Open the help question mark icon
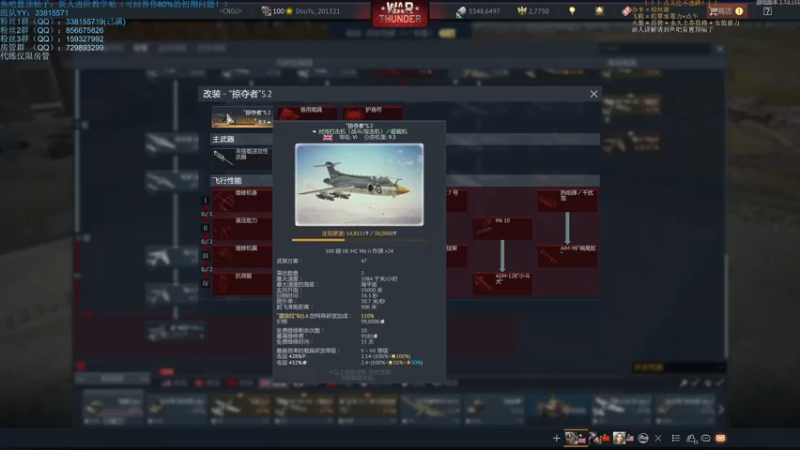 [x=767, y=11]
